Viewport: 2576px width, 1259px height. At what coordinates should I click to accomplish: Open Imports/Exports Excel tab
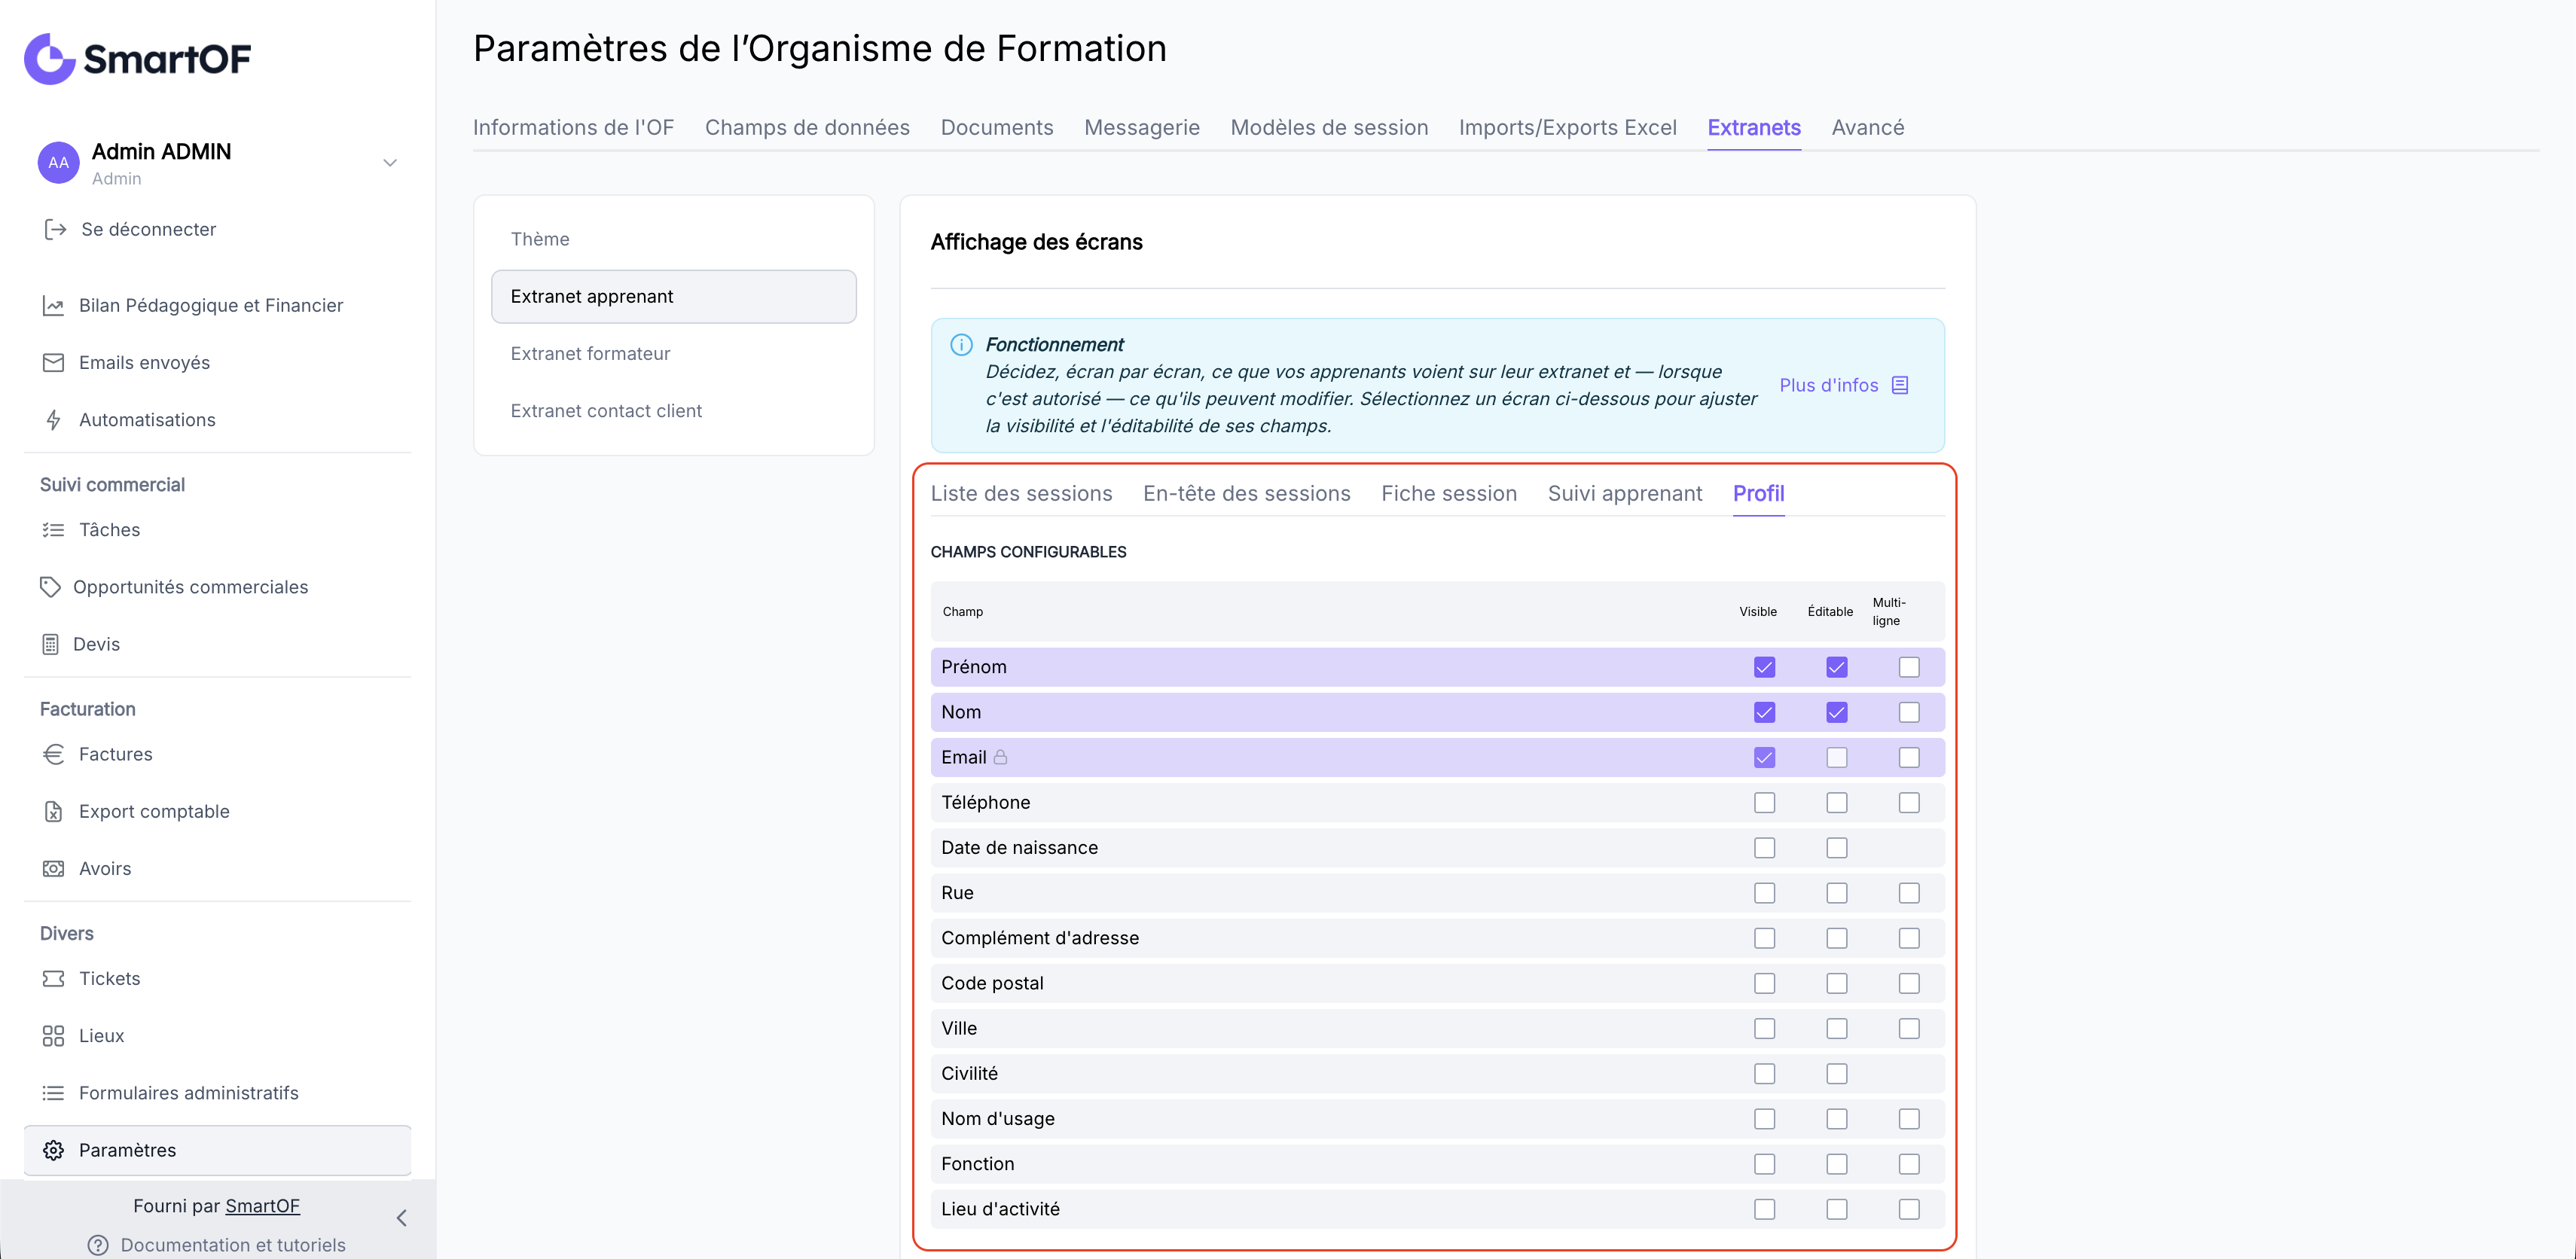pyautogui.click(x=1567, y=127)
